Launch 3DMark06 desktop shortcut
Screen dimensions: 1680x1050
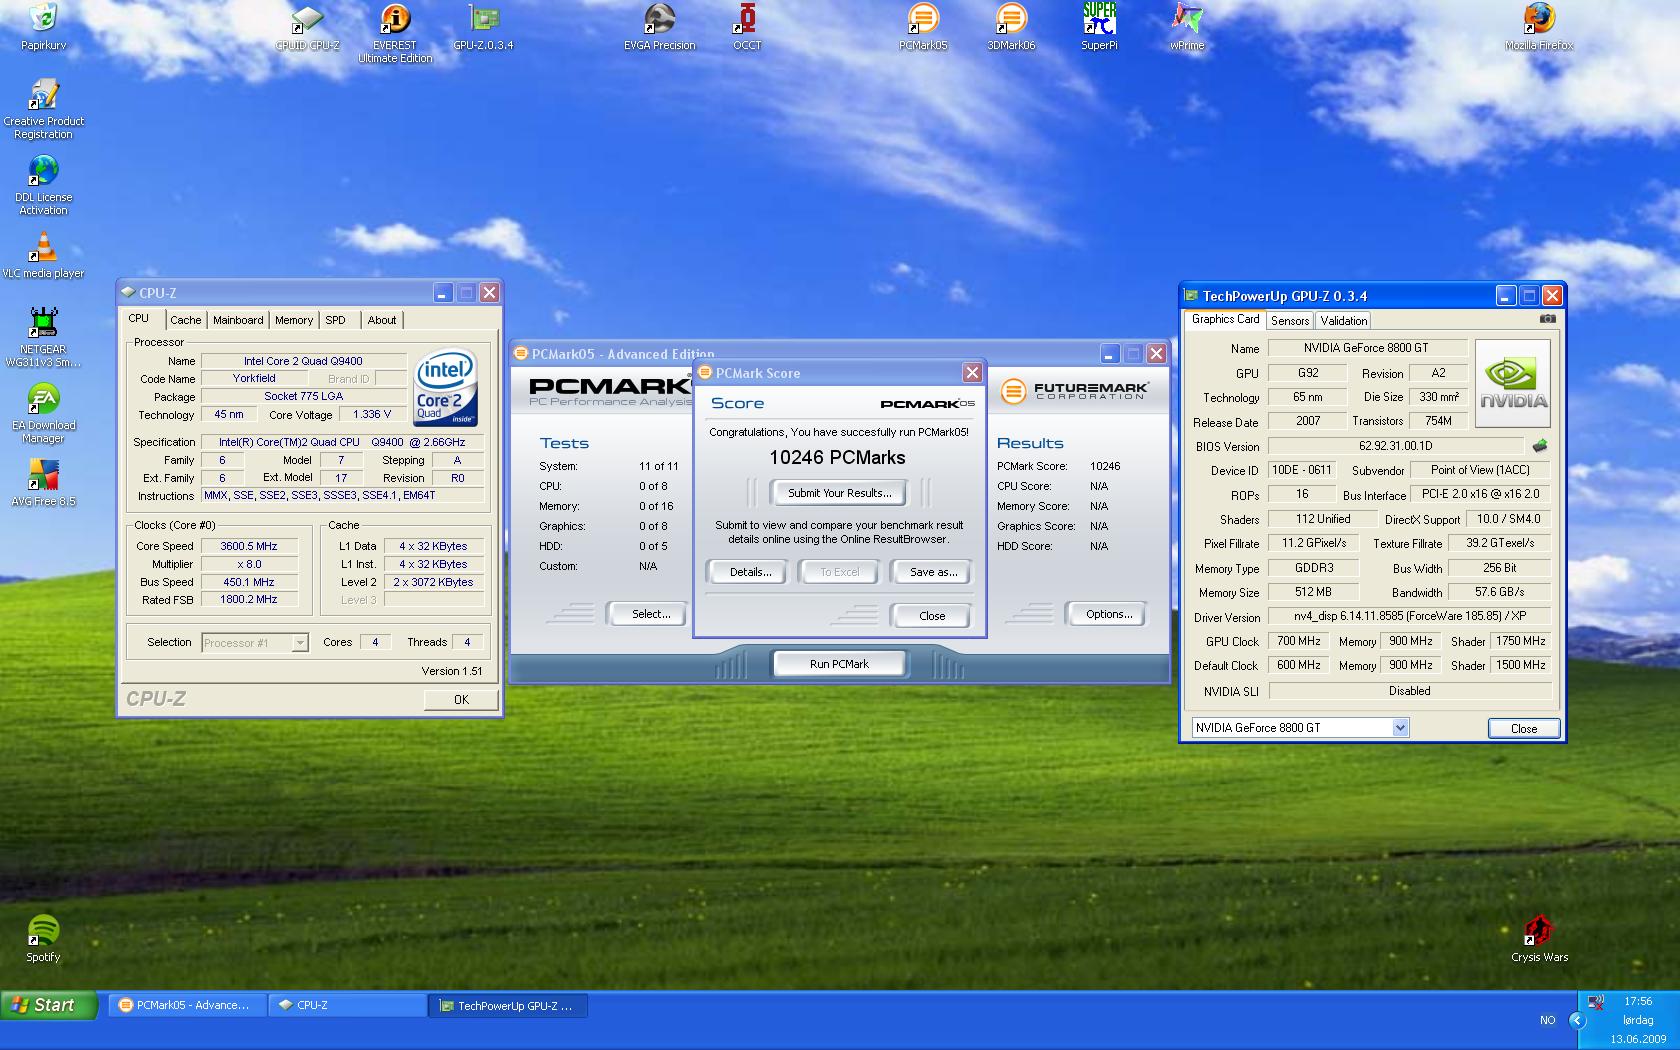(1011, 27)
